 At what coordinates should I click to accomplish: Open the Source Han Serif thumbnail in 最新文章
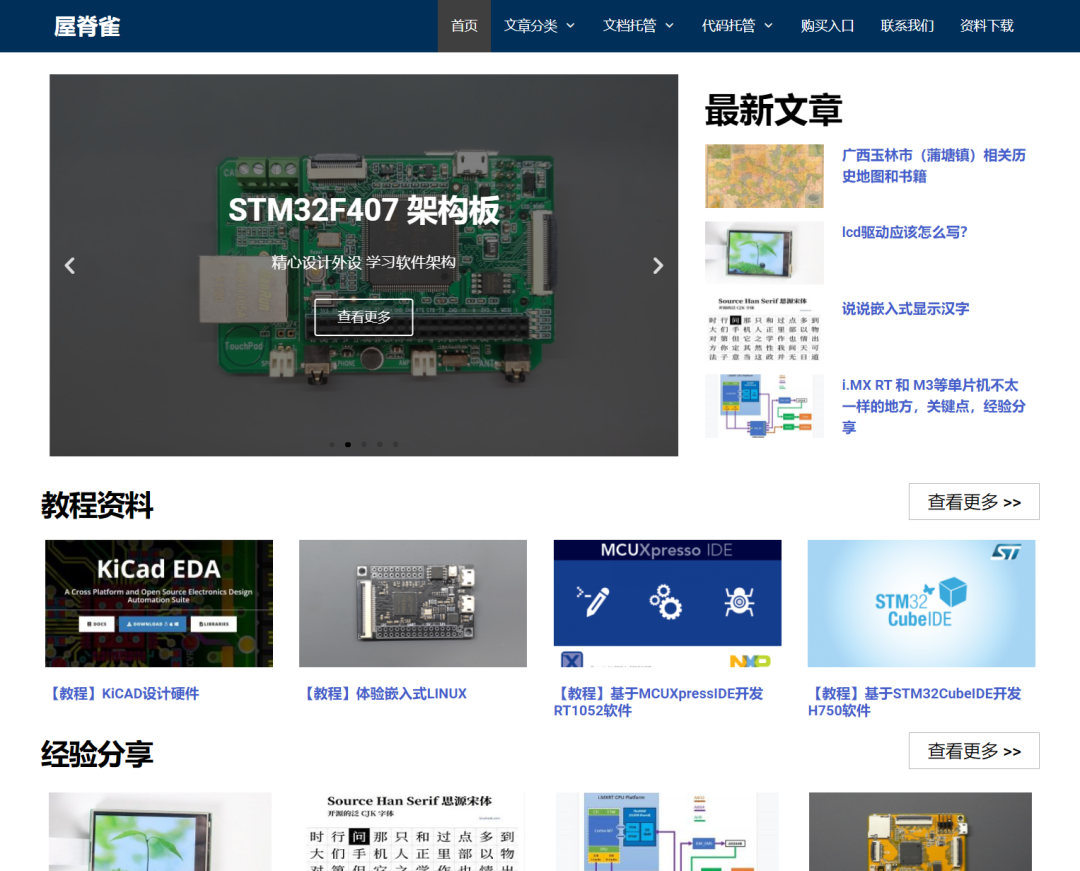765,329
